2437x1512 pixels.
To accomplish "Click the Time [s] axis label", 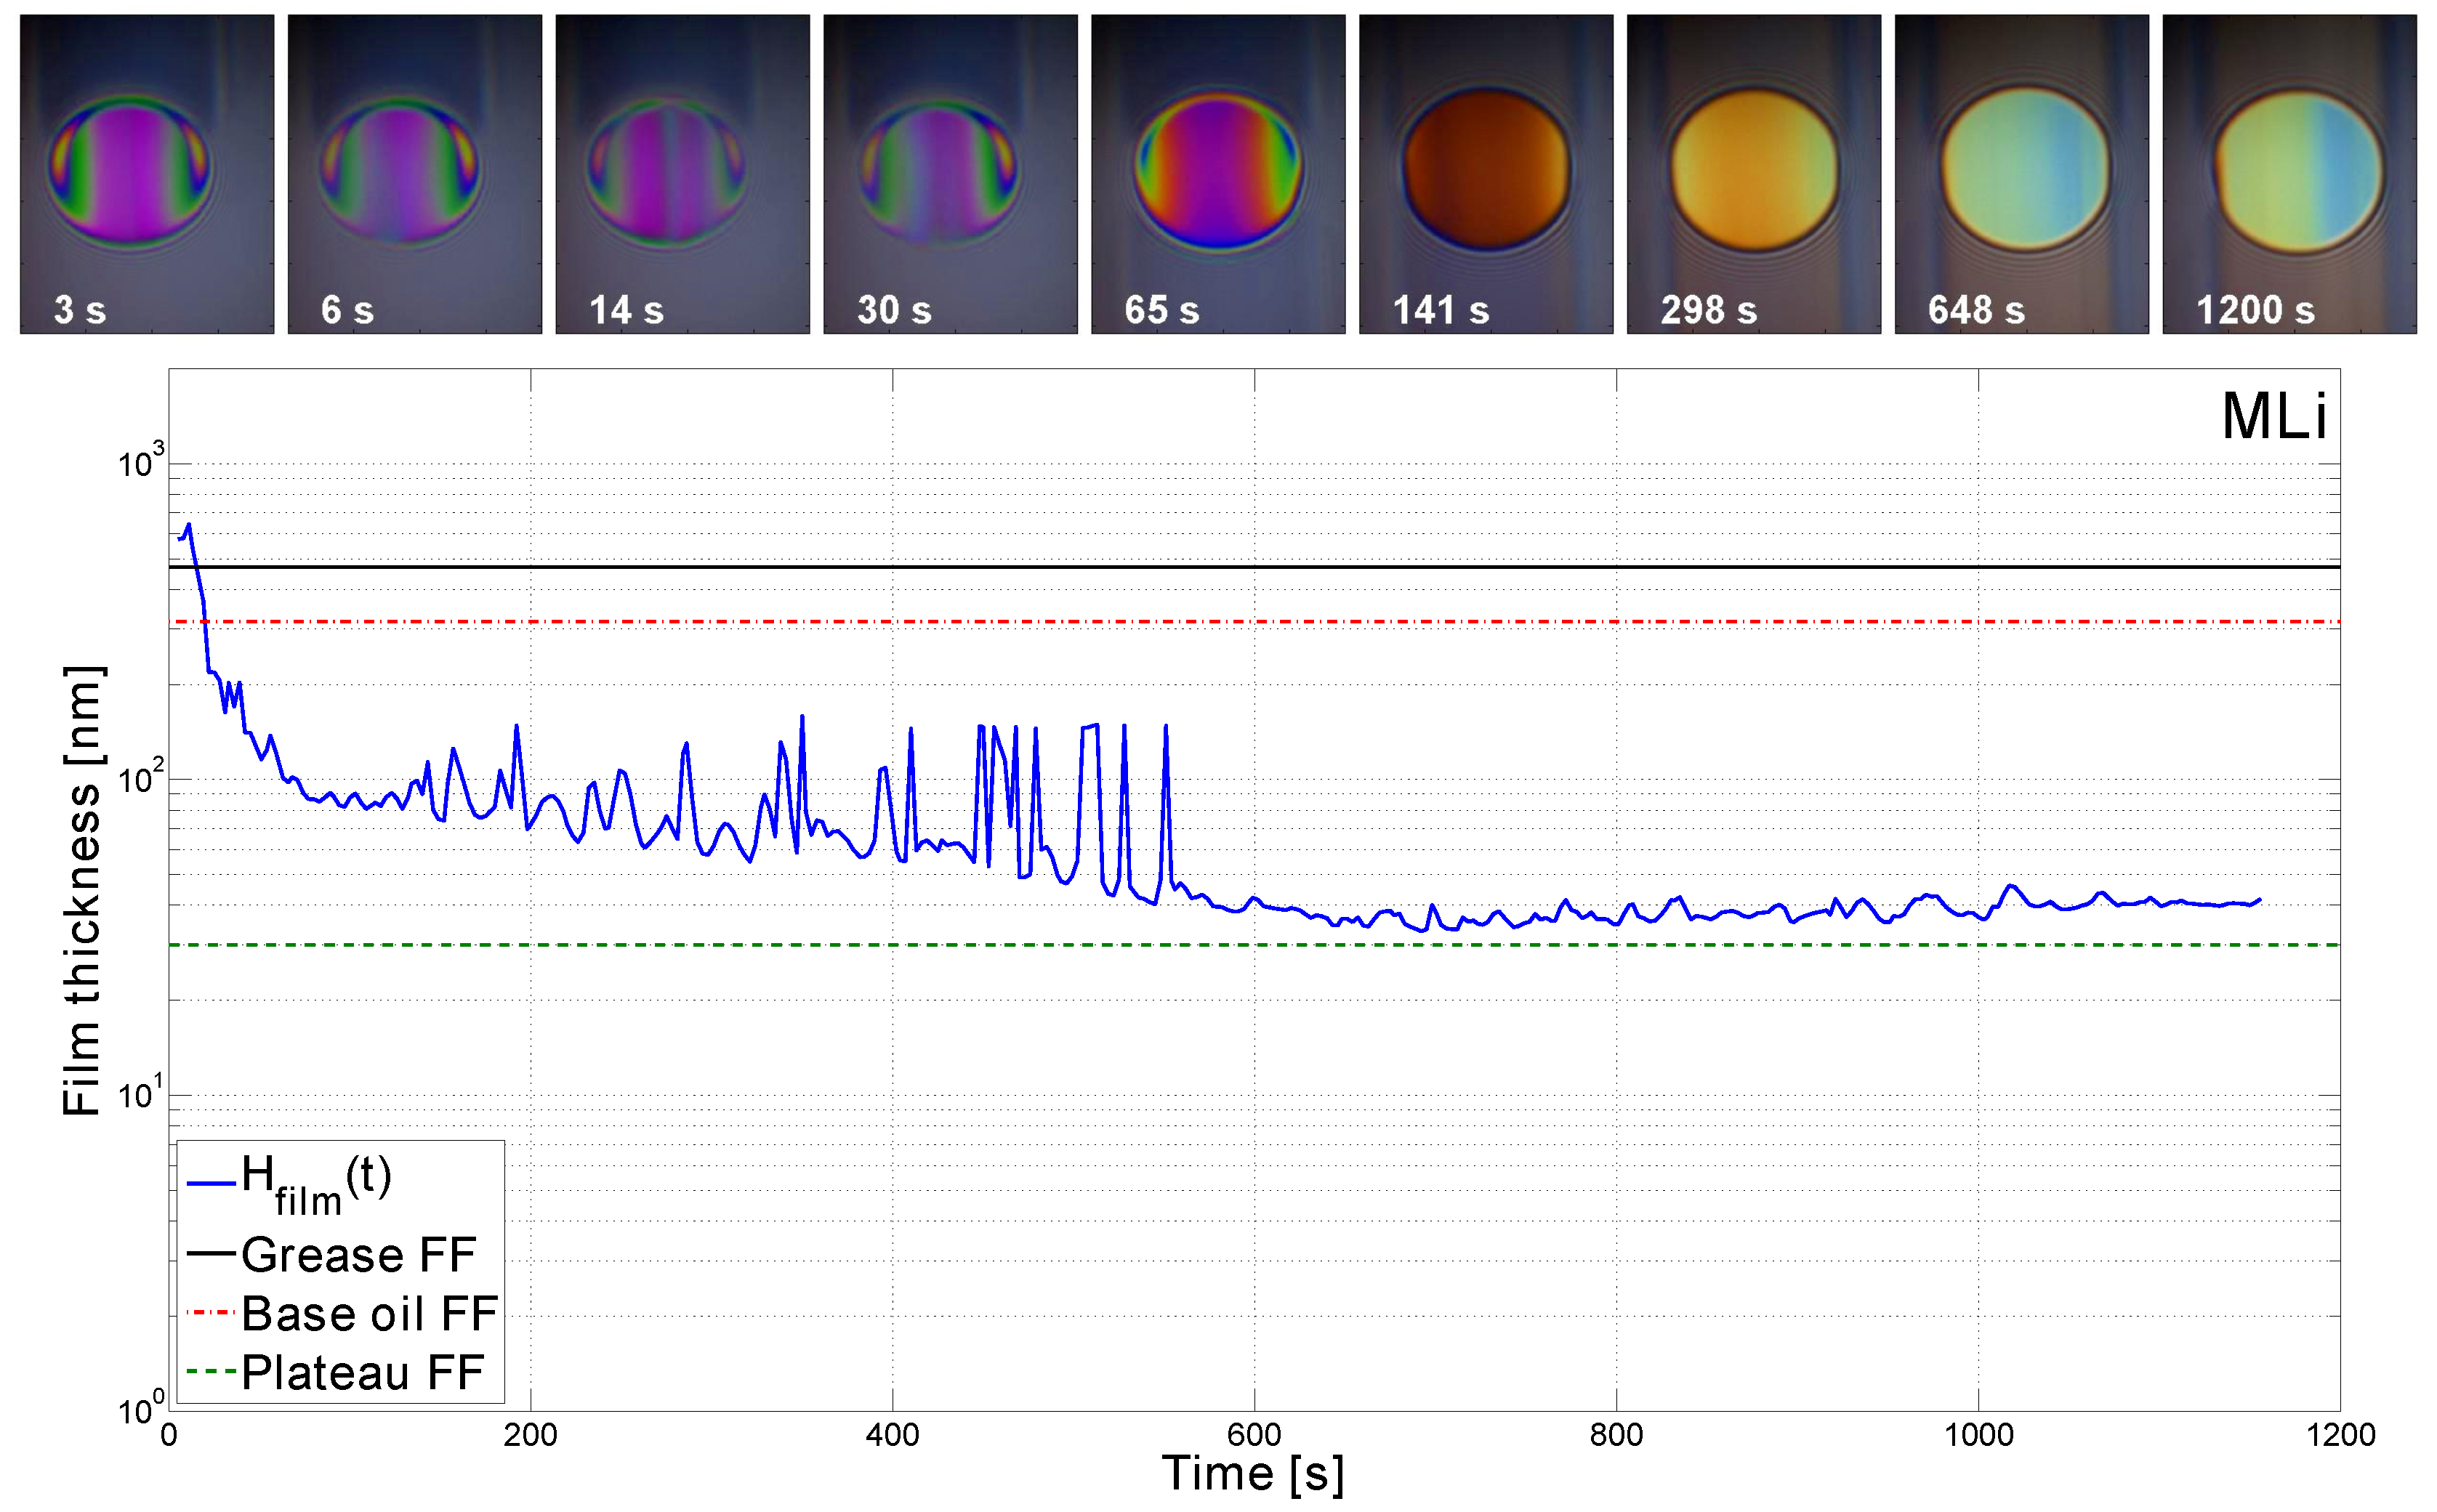I will pos(1253,1473).
